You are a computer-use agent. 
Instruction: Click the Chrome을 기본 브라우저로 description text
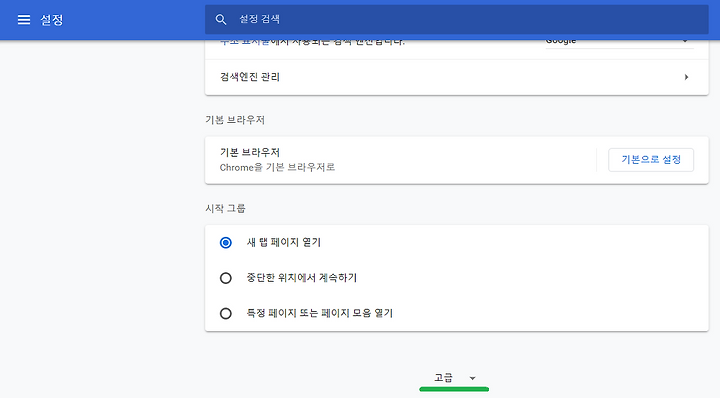tap(277, 168)
